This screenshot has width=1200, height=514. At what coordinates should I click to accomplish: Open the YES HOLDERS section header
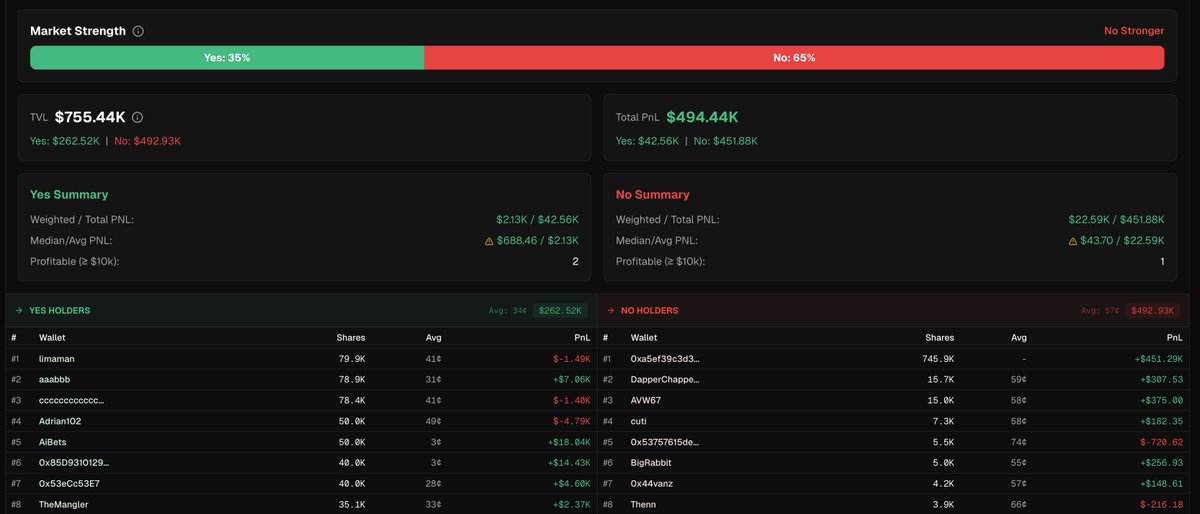coord(300,311)
